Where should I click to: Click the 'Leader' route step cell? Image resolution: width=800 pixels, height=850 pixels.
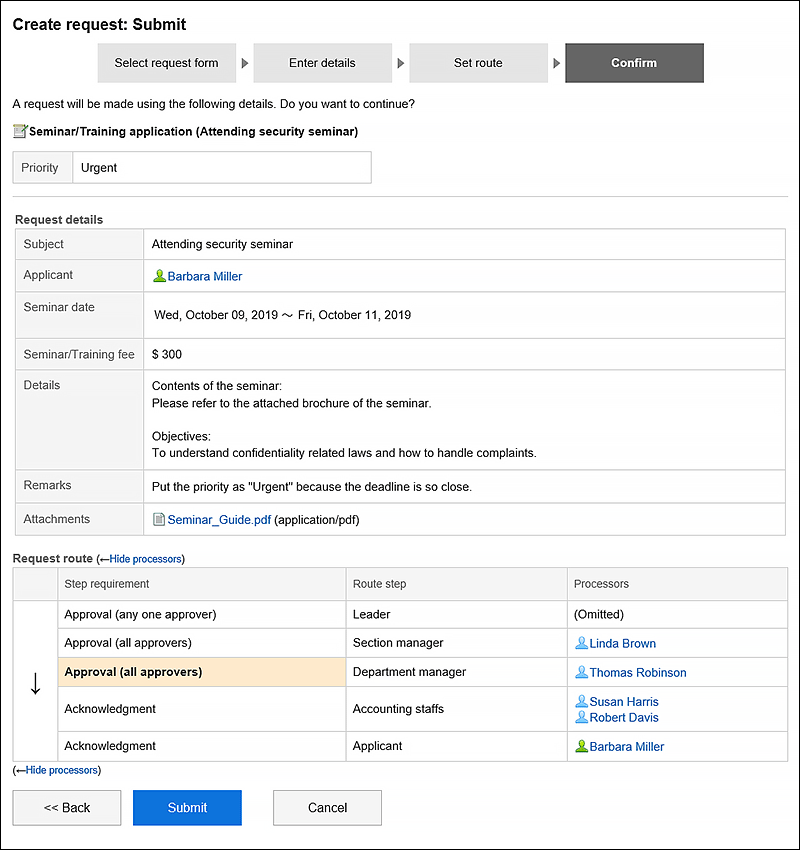[456, 614]
